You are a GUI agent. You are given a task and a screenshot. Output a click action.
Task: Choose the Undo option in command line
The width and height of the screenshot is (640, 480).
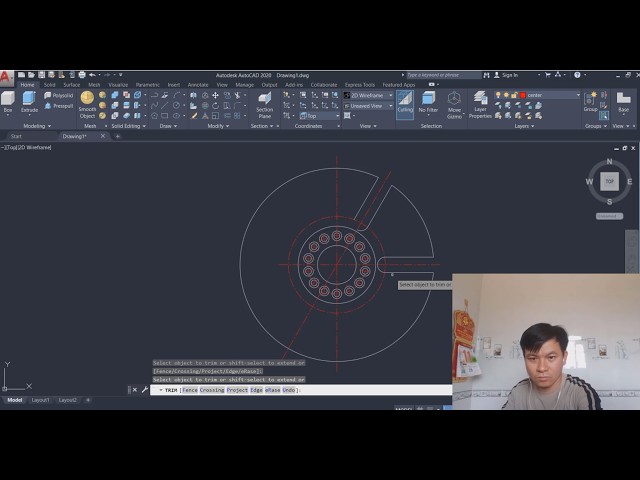pyautogui.click(x=289, y=390)
